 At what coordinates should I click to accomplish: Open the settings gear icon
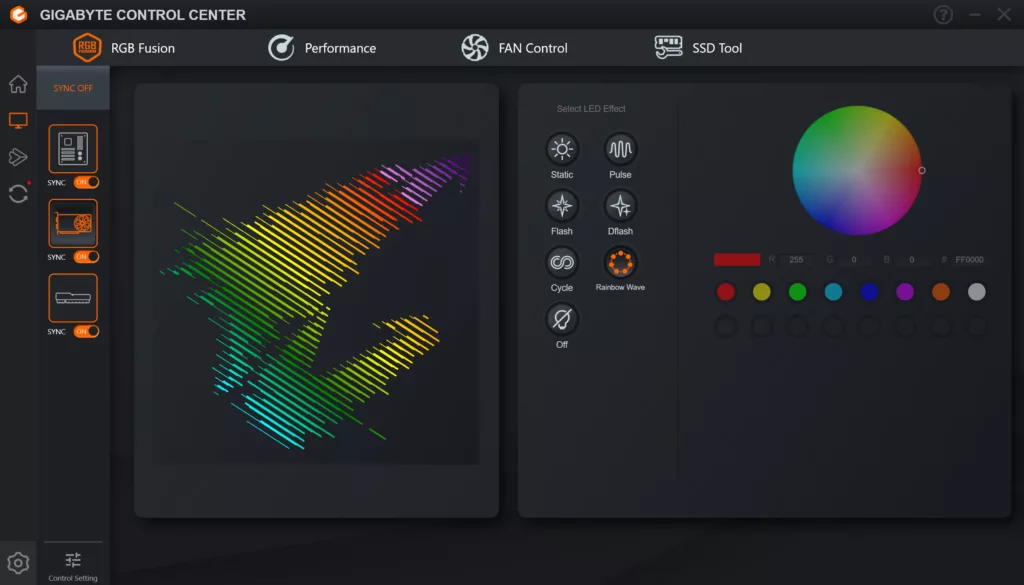point(18,563)
